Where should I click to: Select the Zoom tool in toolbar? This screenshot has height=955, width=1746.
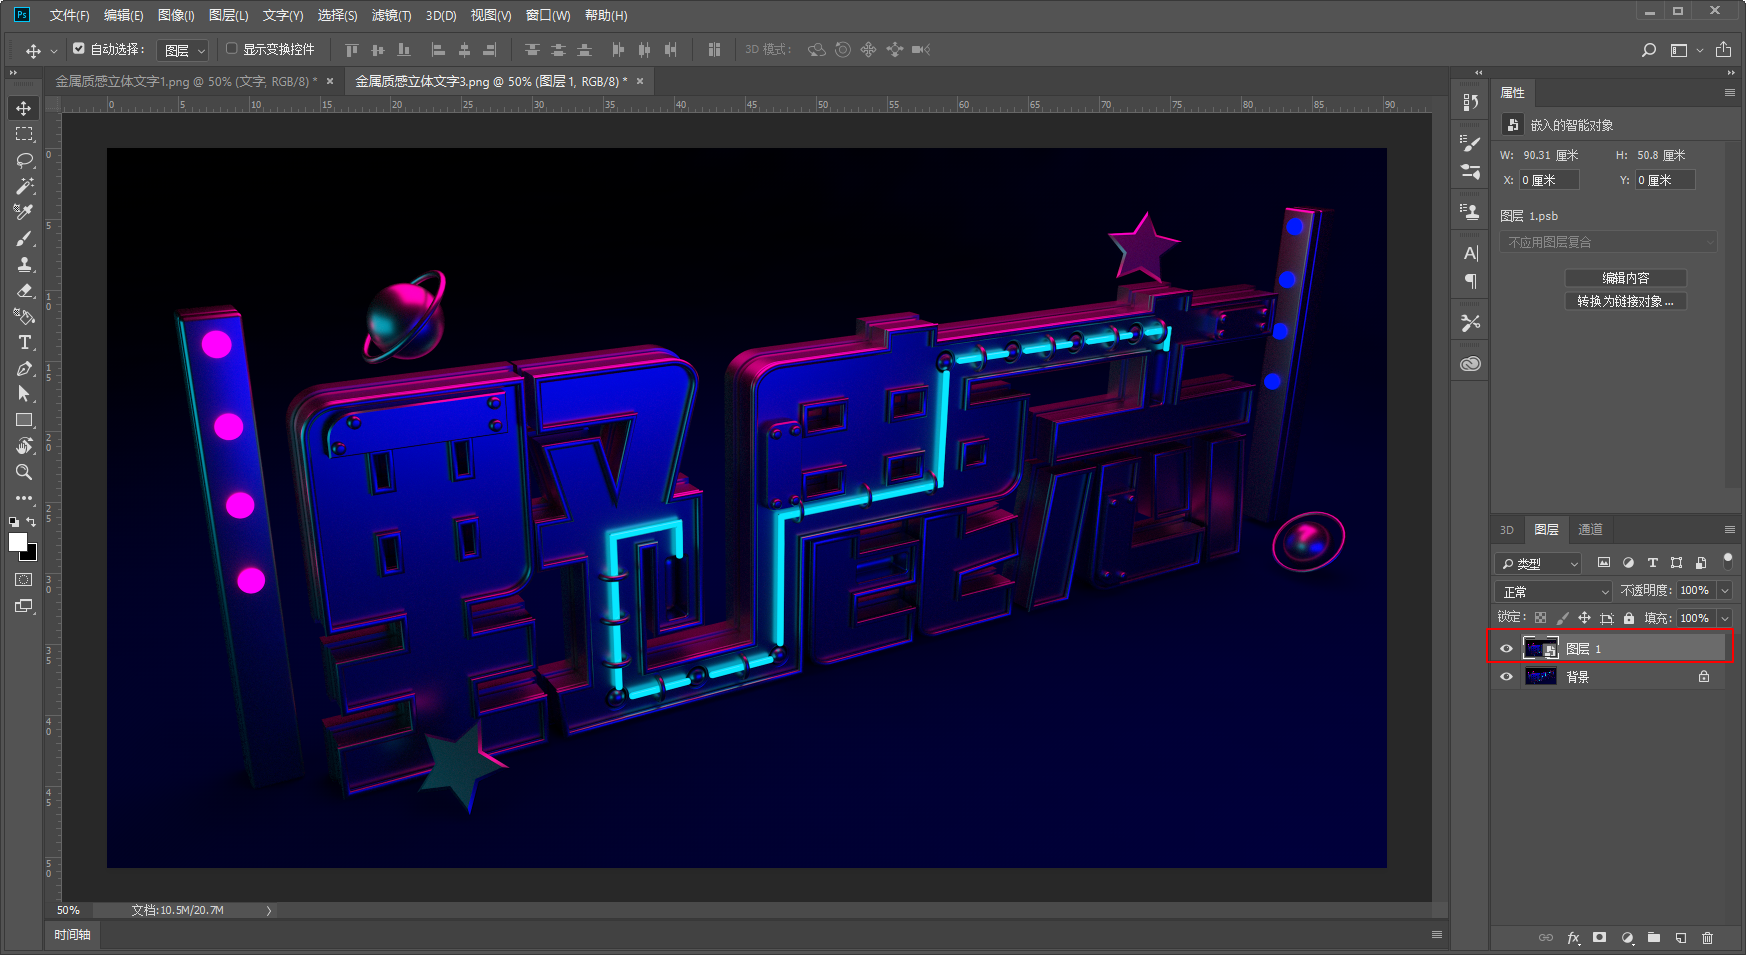[24, 472]
